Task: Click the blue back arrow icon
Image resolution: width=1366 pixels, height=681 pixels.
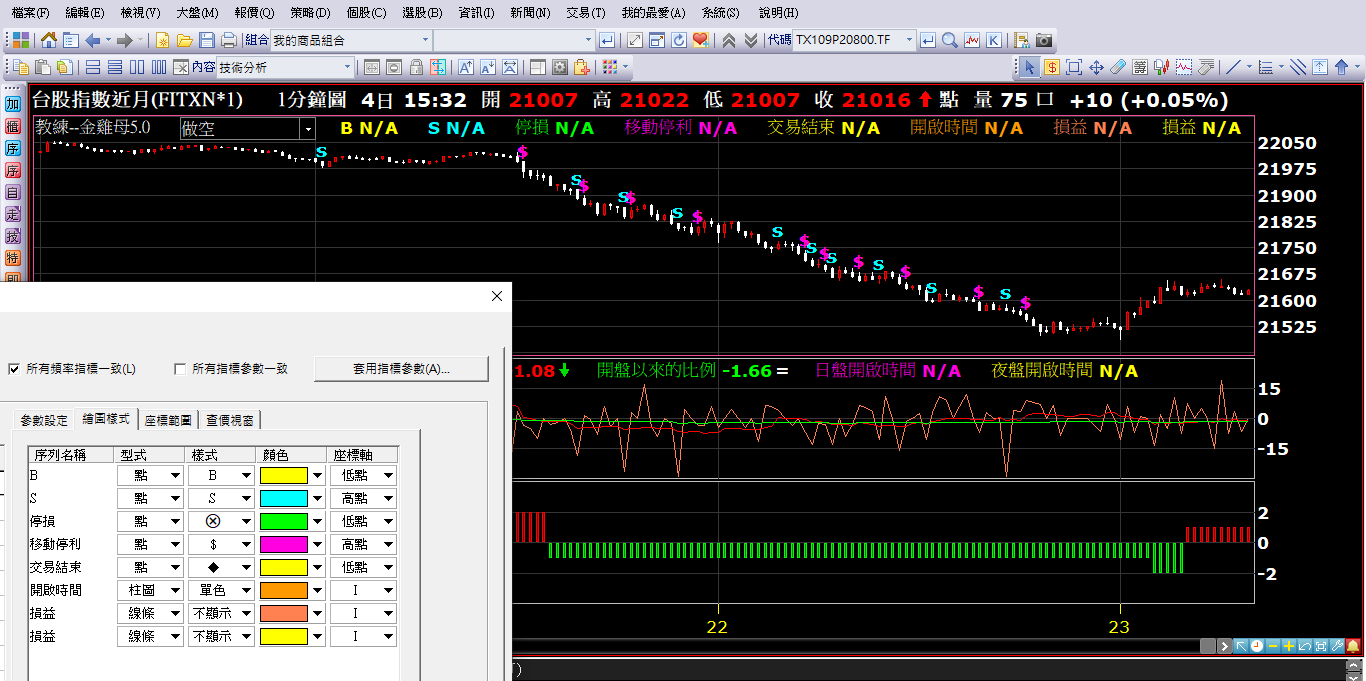Action: click(93, 40)
